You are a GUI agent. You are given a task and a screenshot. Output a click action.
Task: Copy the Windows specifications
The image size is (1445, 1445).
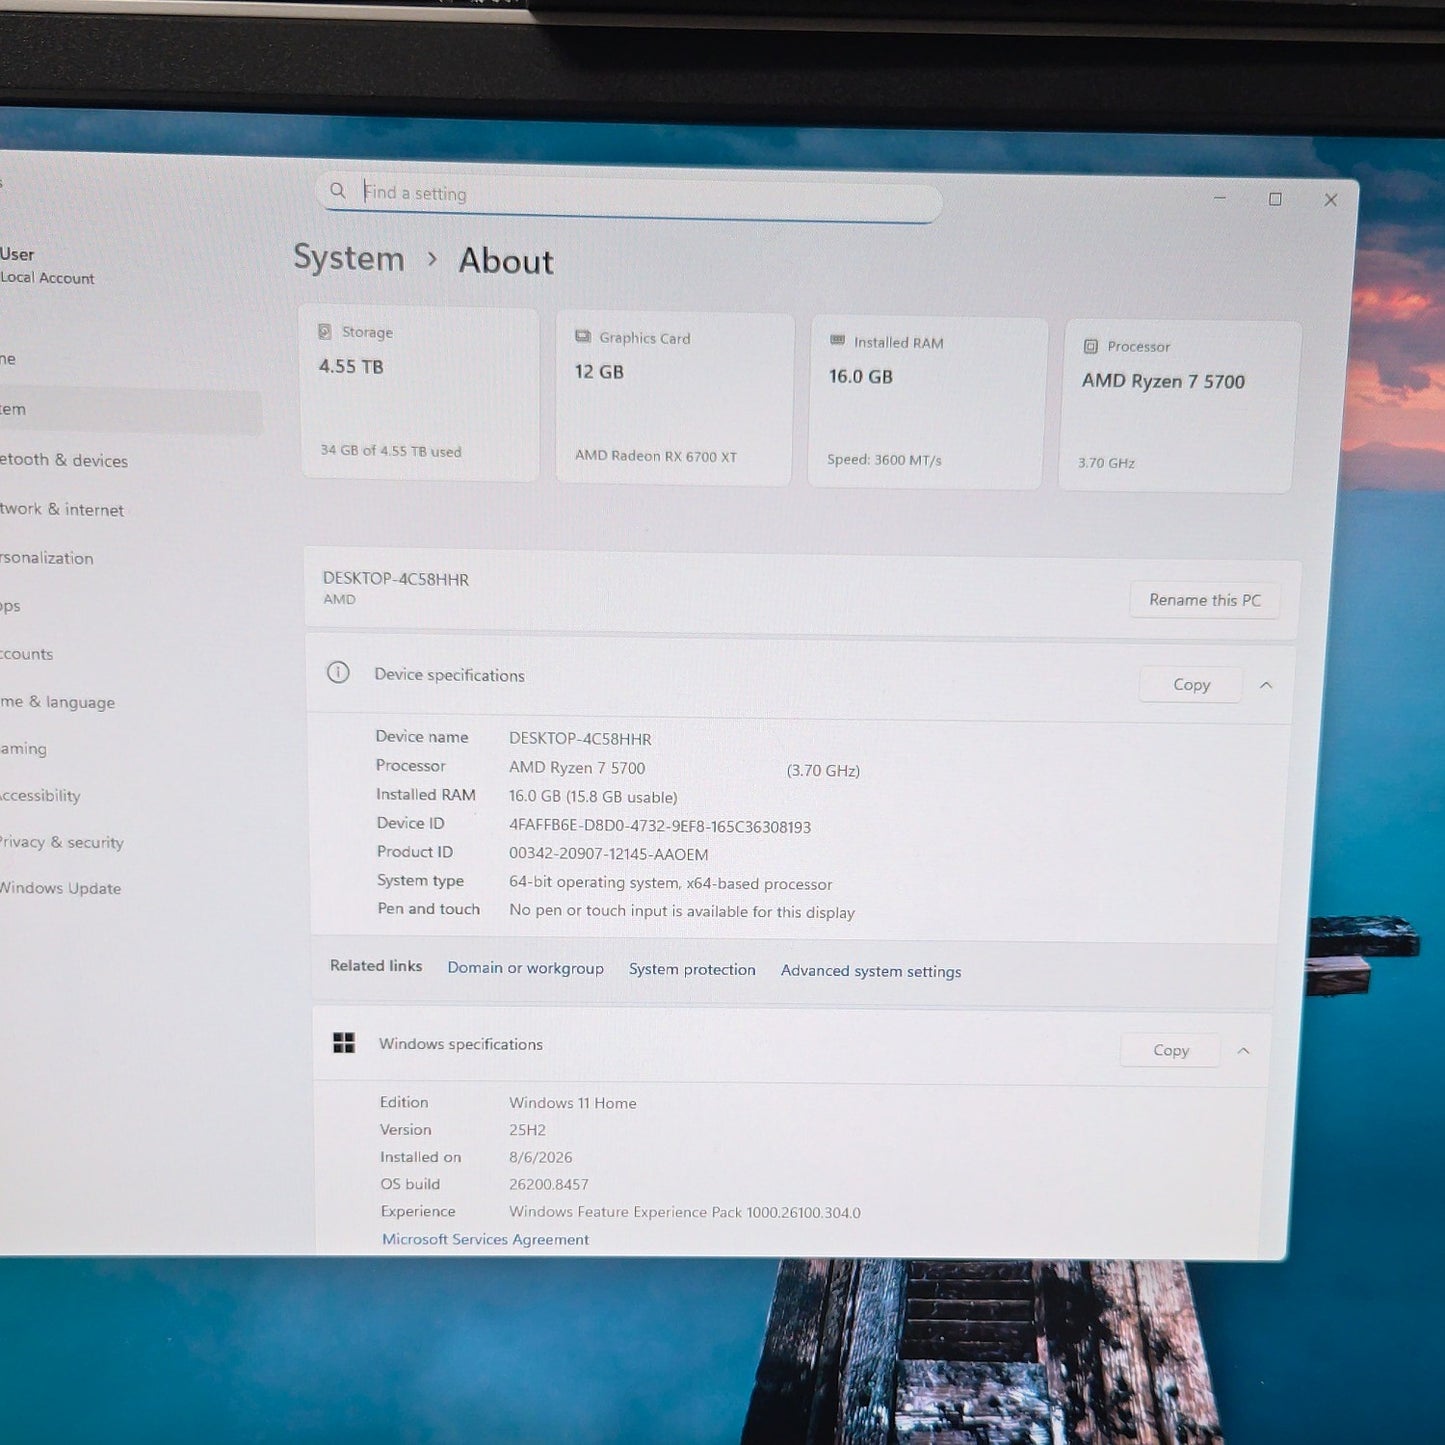(x=1171, y=1050)
